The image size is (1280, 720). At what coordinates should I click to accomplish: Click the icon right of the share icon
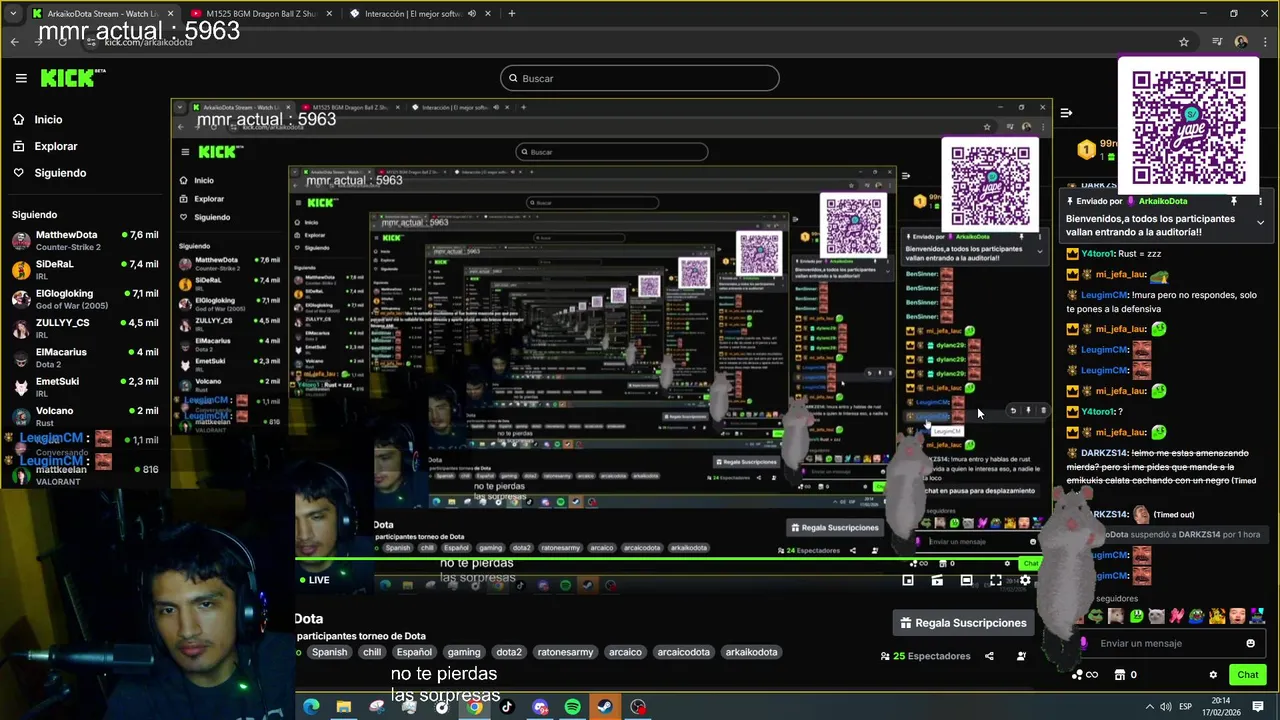point(1021,656)
